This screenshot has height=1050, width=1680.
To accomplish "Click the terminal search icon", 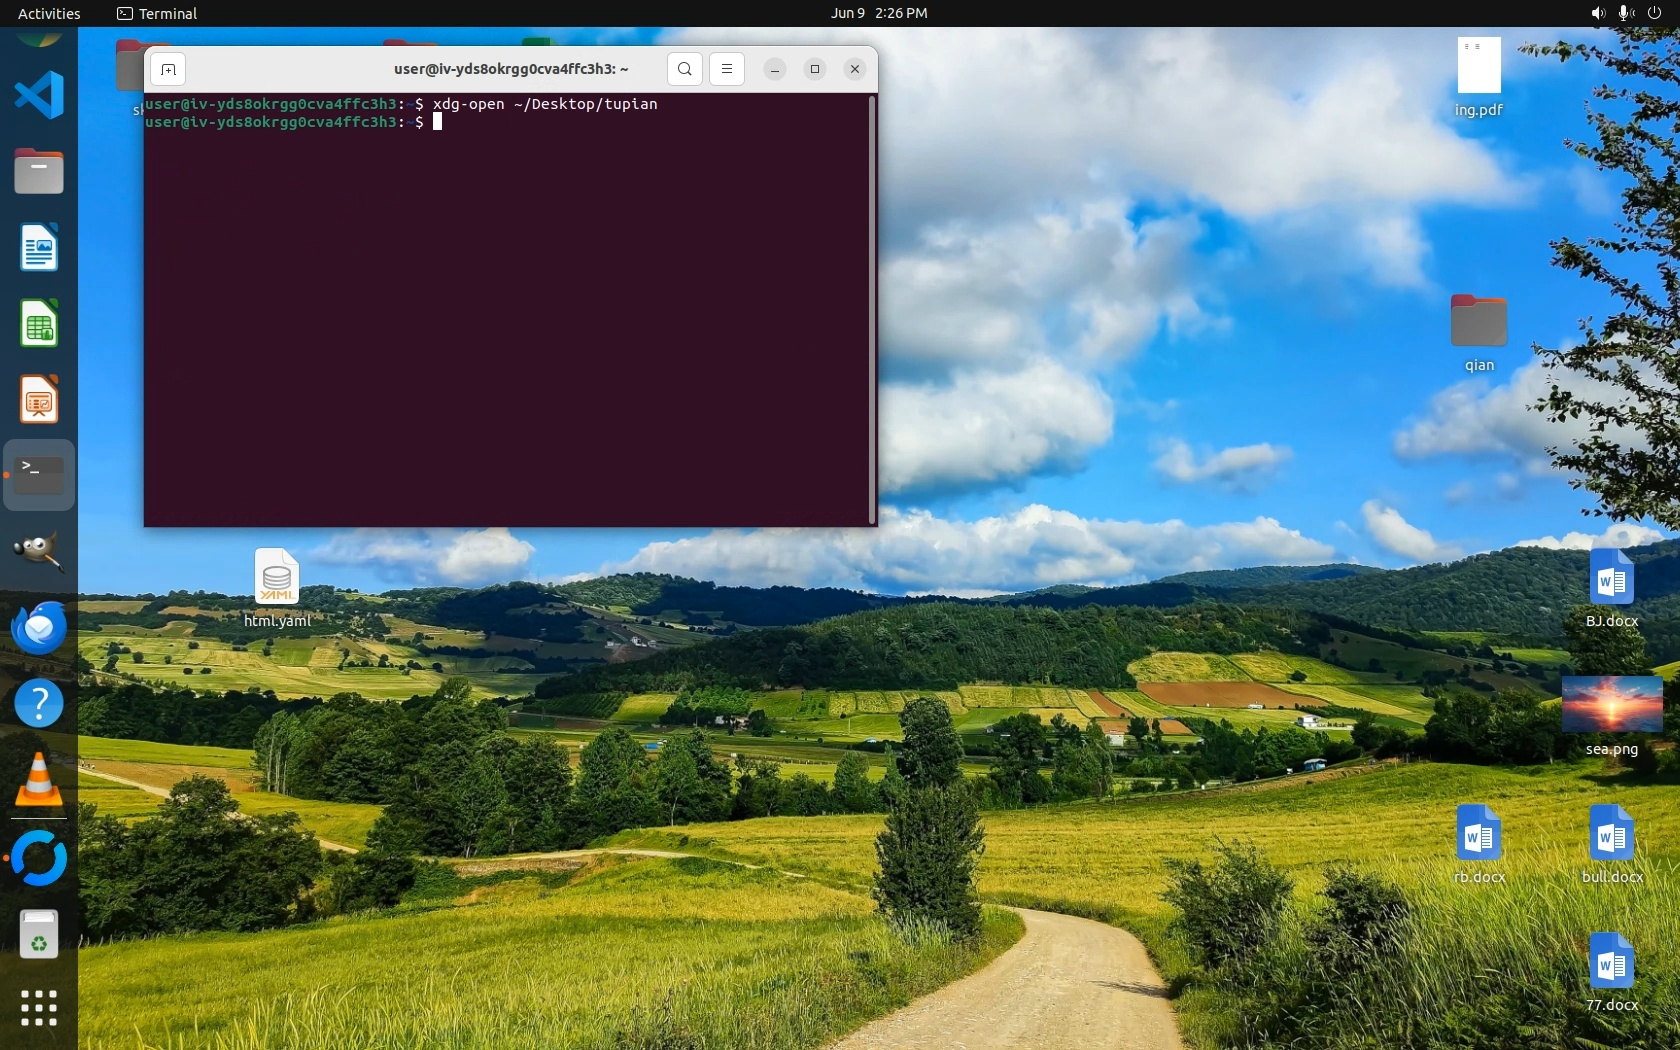I will coord(684,69).
